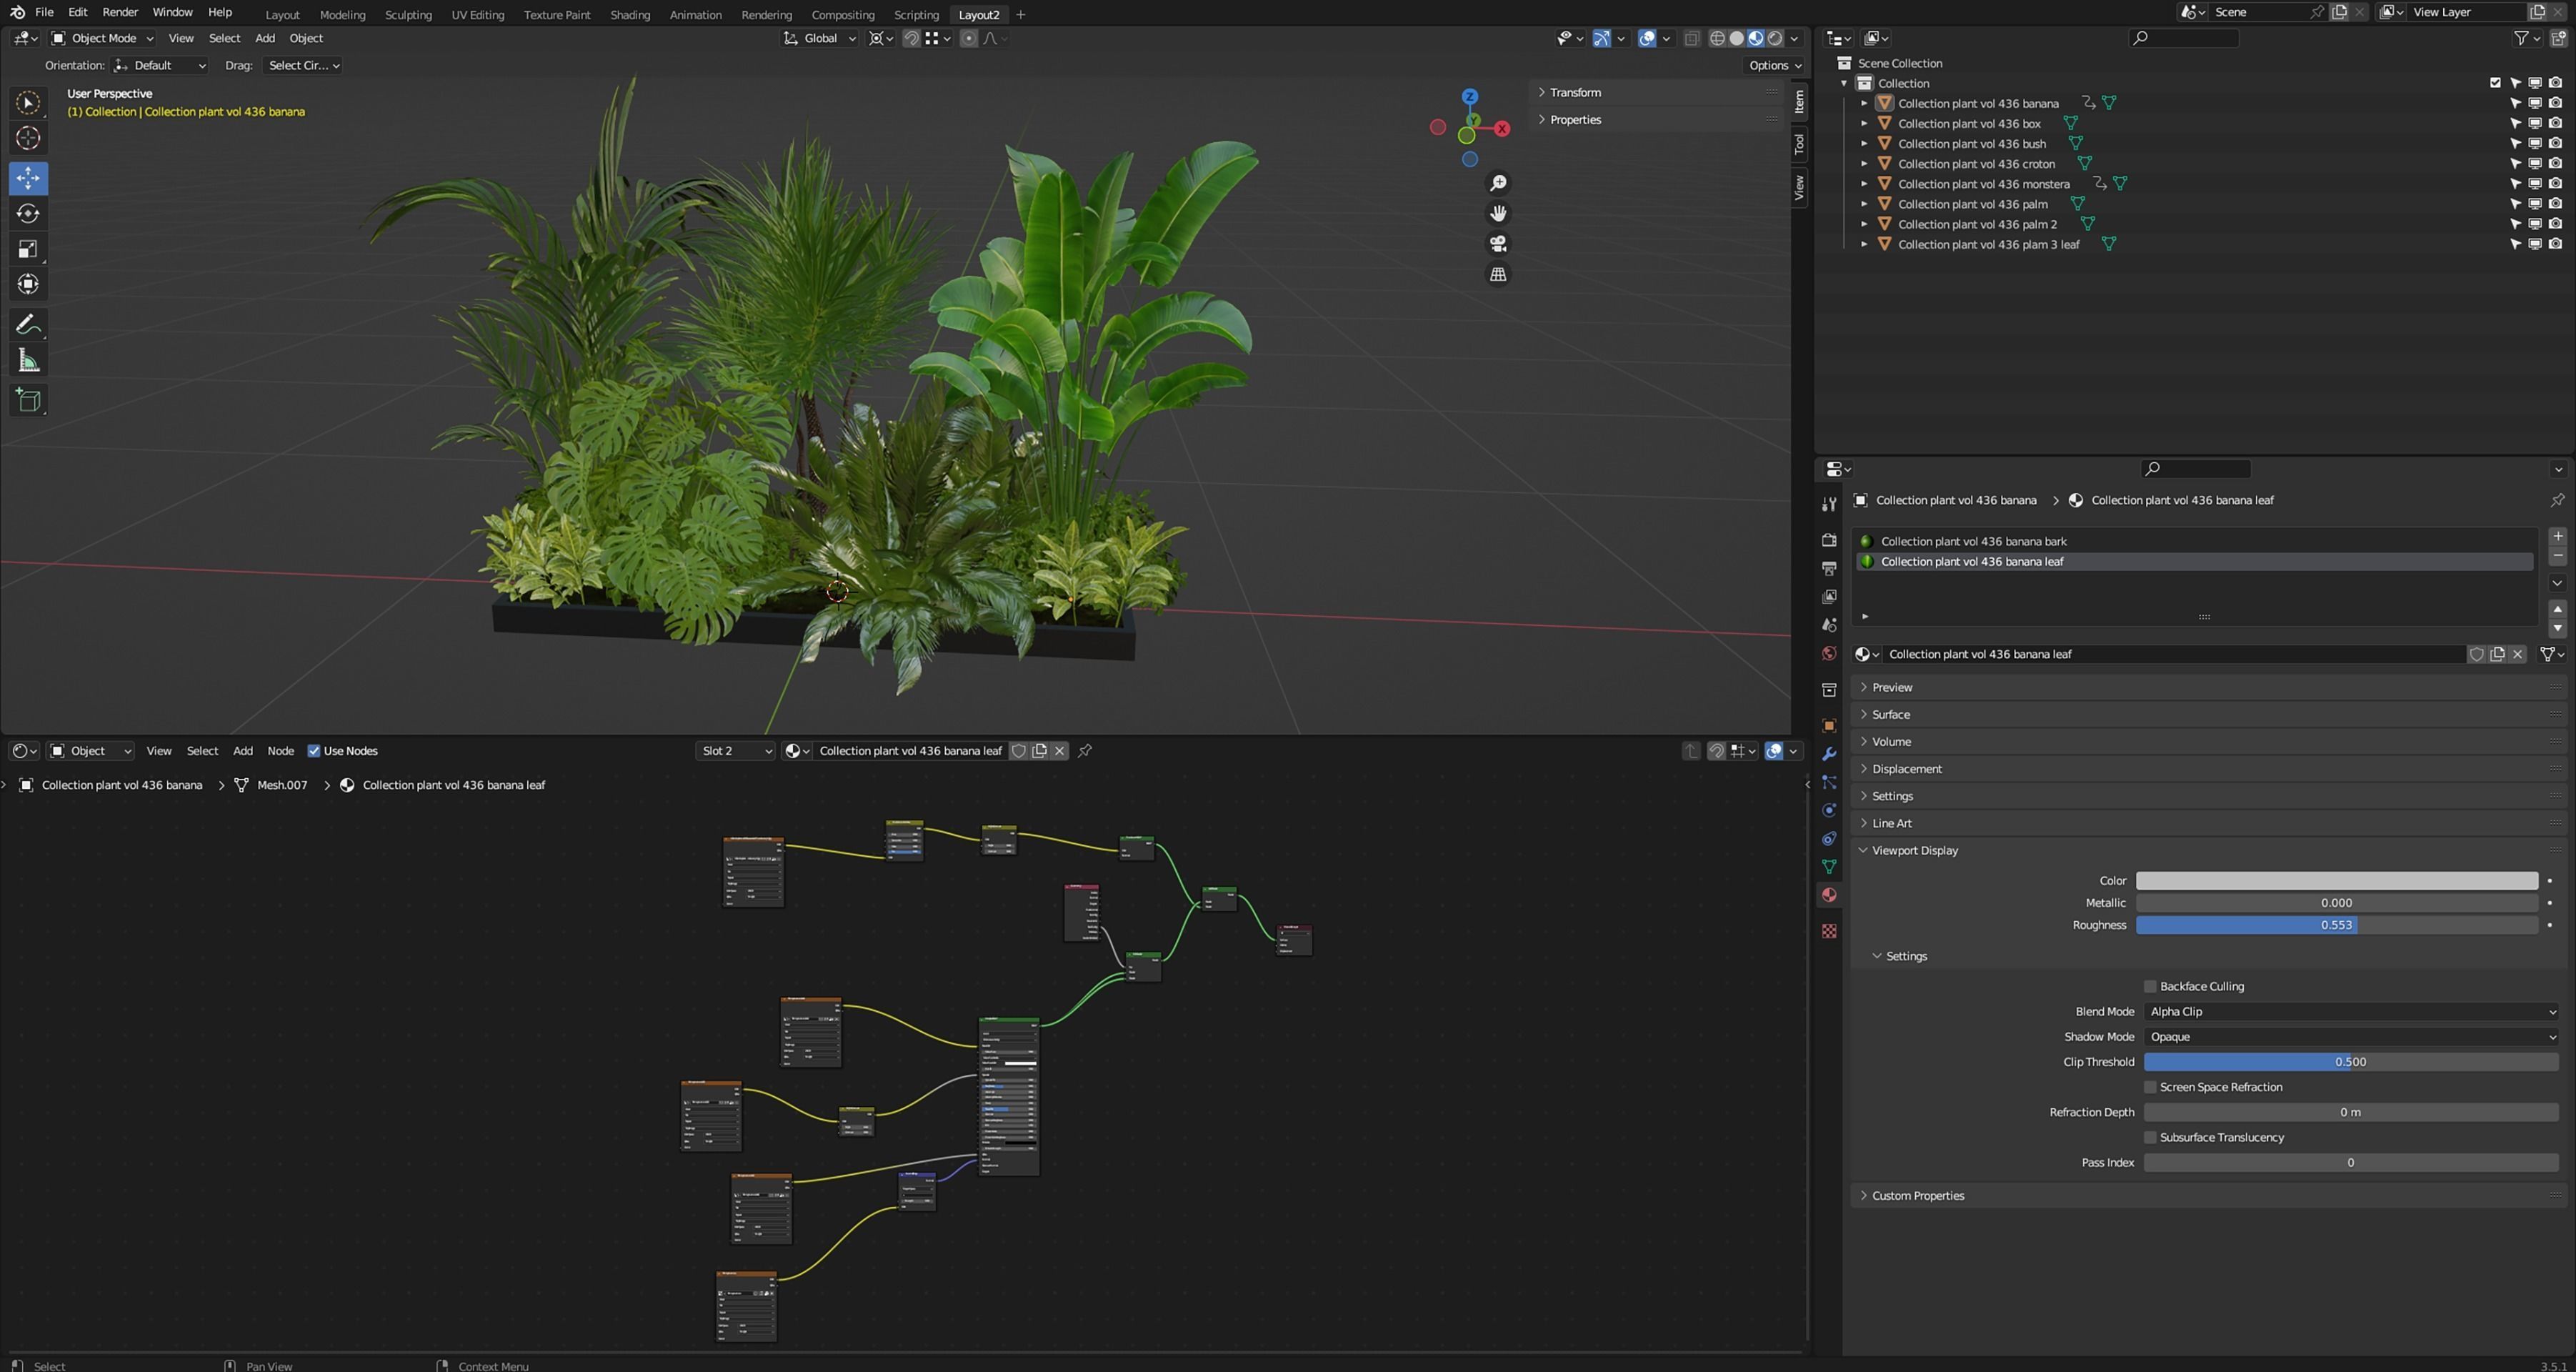Open the Tool sidebar tab
The width and height of the screenshot is (2576, 1372).
(x=1799, y=144)
